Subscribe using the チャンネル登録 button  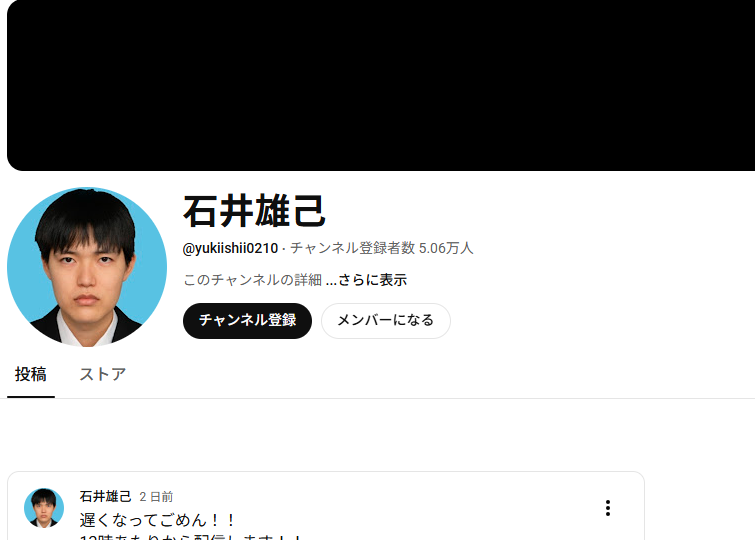pos(247,321)
